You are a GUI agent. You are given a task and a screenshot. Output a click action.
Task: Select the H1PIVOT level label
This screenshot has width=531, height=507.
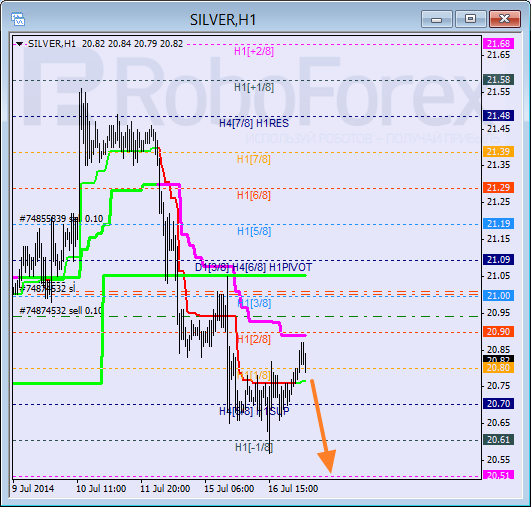290,267
